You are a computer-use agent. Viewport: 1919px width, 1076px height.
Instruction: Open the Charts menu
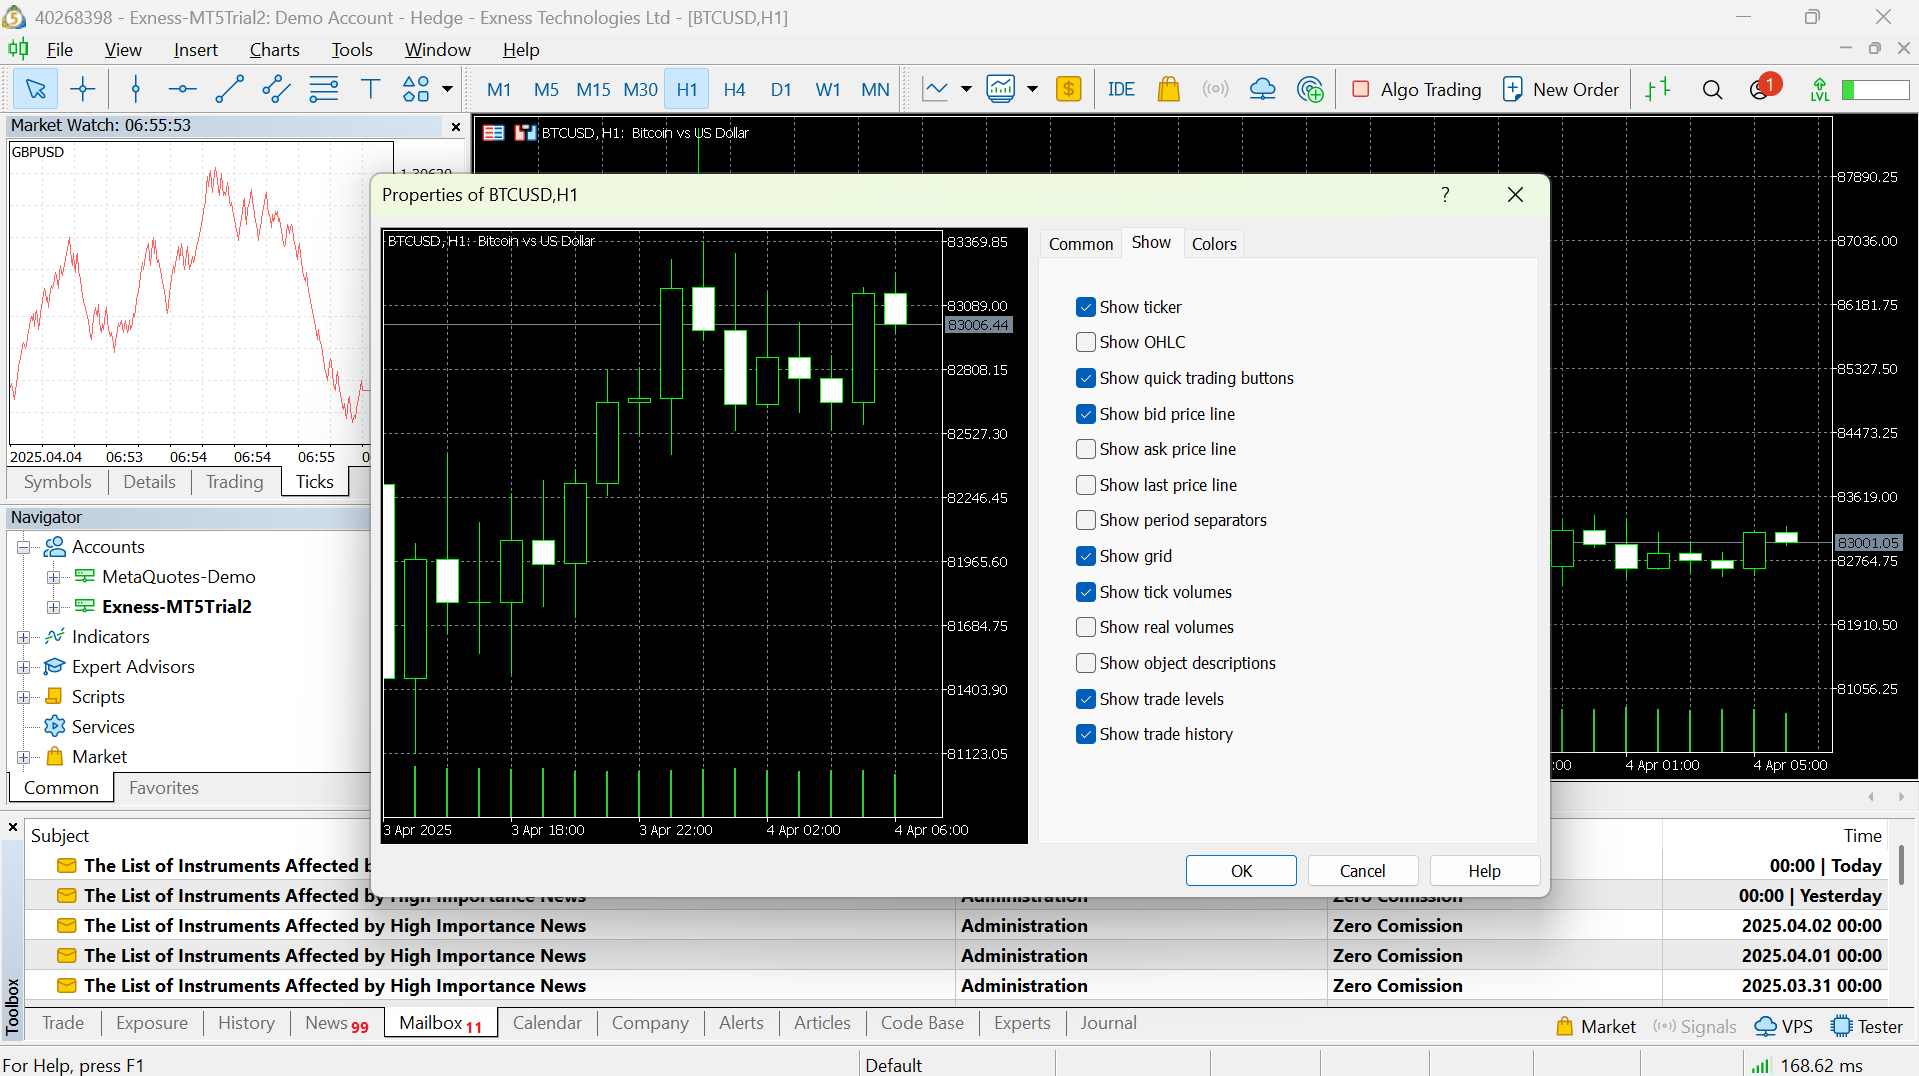[274, 50]
